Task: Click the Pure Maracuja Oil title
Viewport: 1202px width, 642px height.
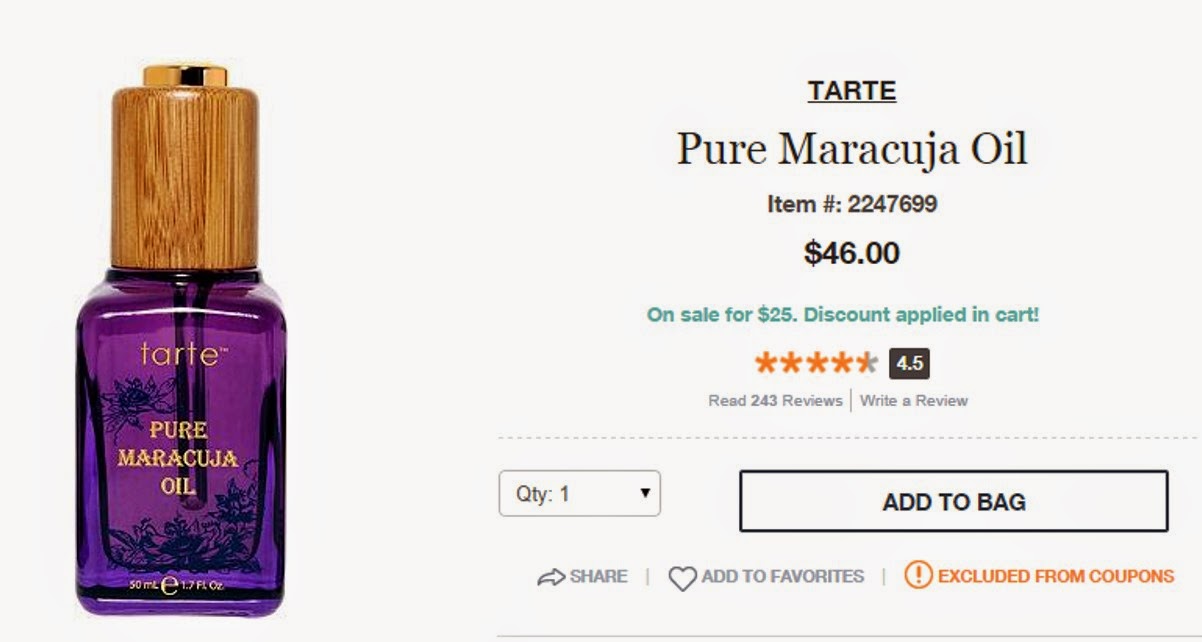Action: (852, 150)
